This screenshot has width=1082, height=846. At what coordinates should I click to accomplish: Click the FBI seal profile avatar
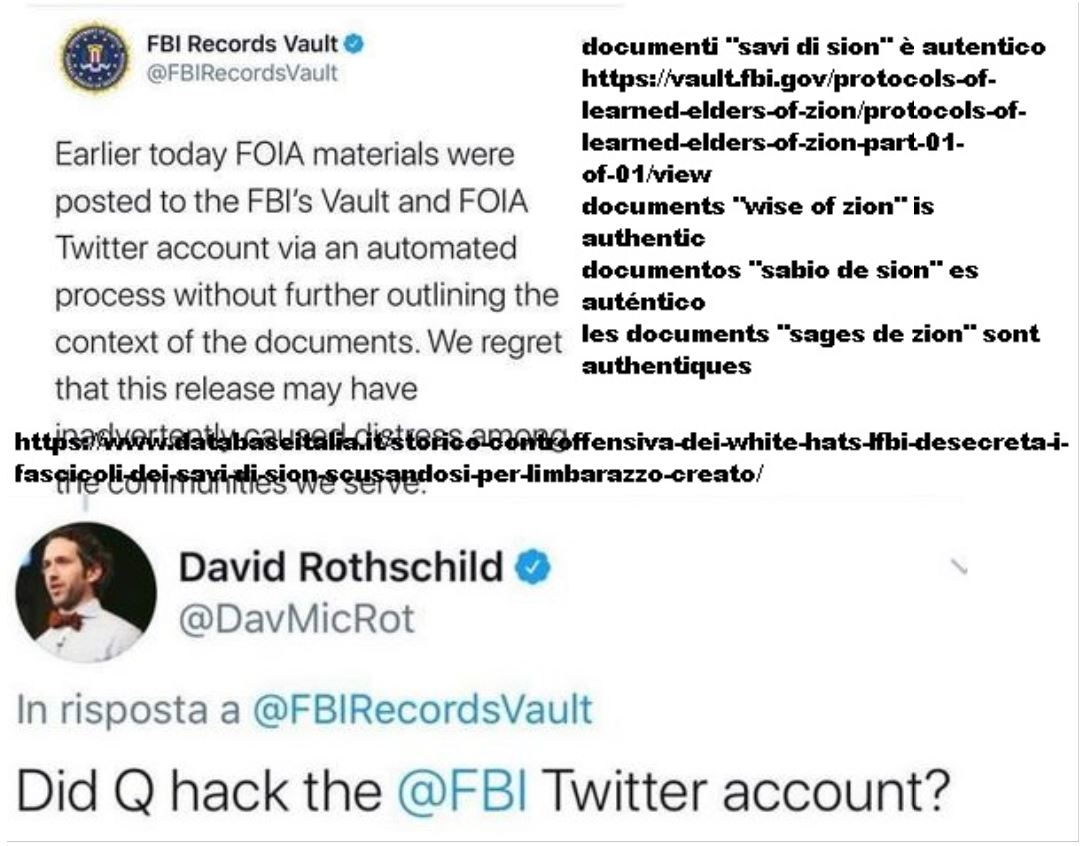(x=95, y=57)
